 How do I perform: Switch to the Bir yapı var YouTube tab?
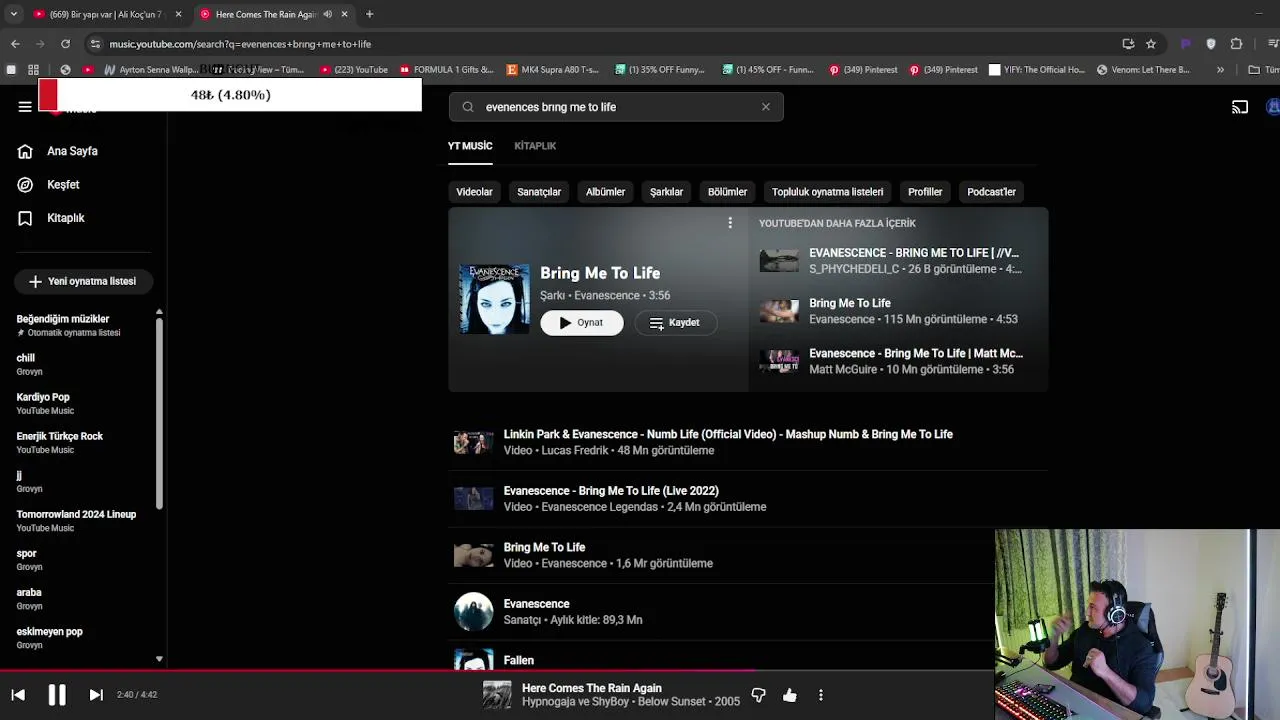(x=108, y=14)
